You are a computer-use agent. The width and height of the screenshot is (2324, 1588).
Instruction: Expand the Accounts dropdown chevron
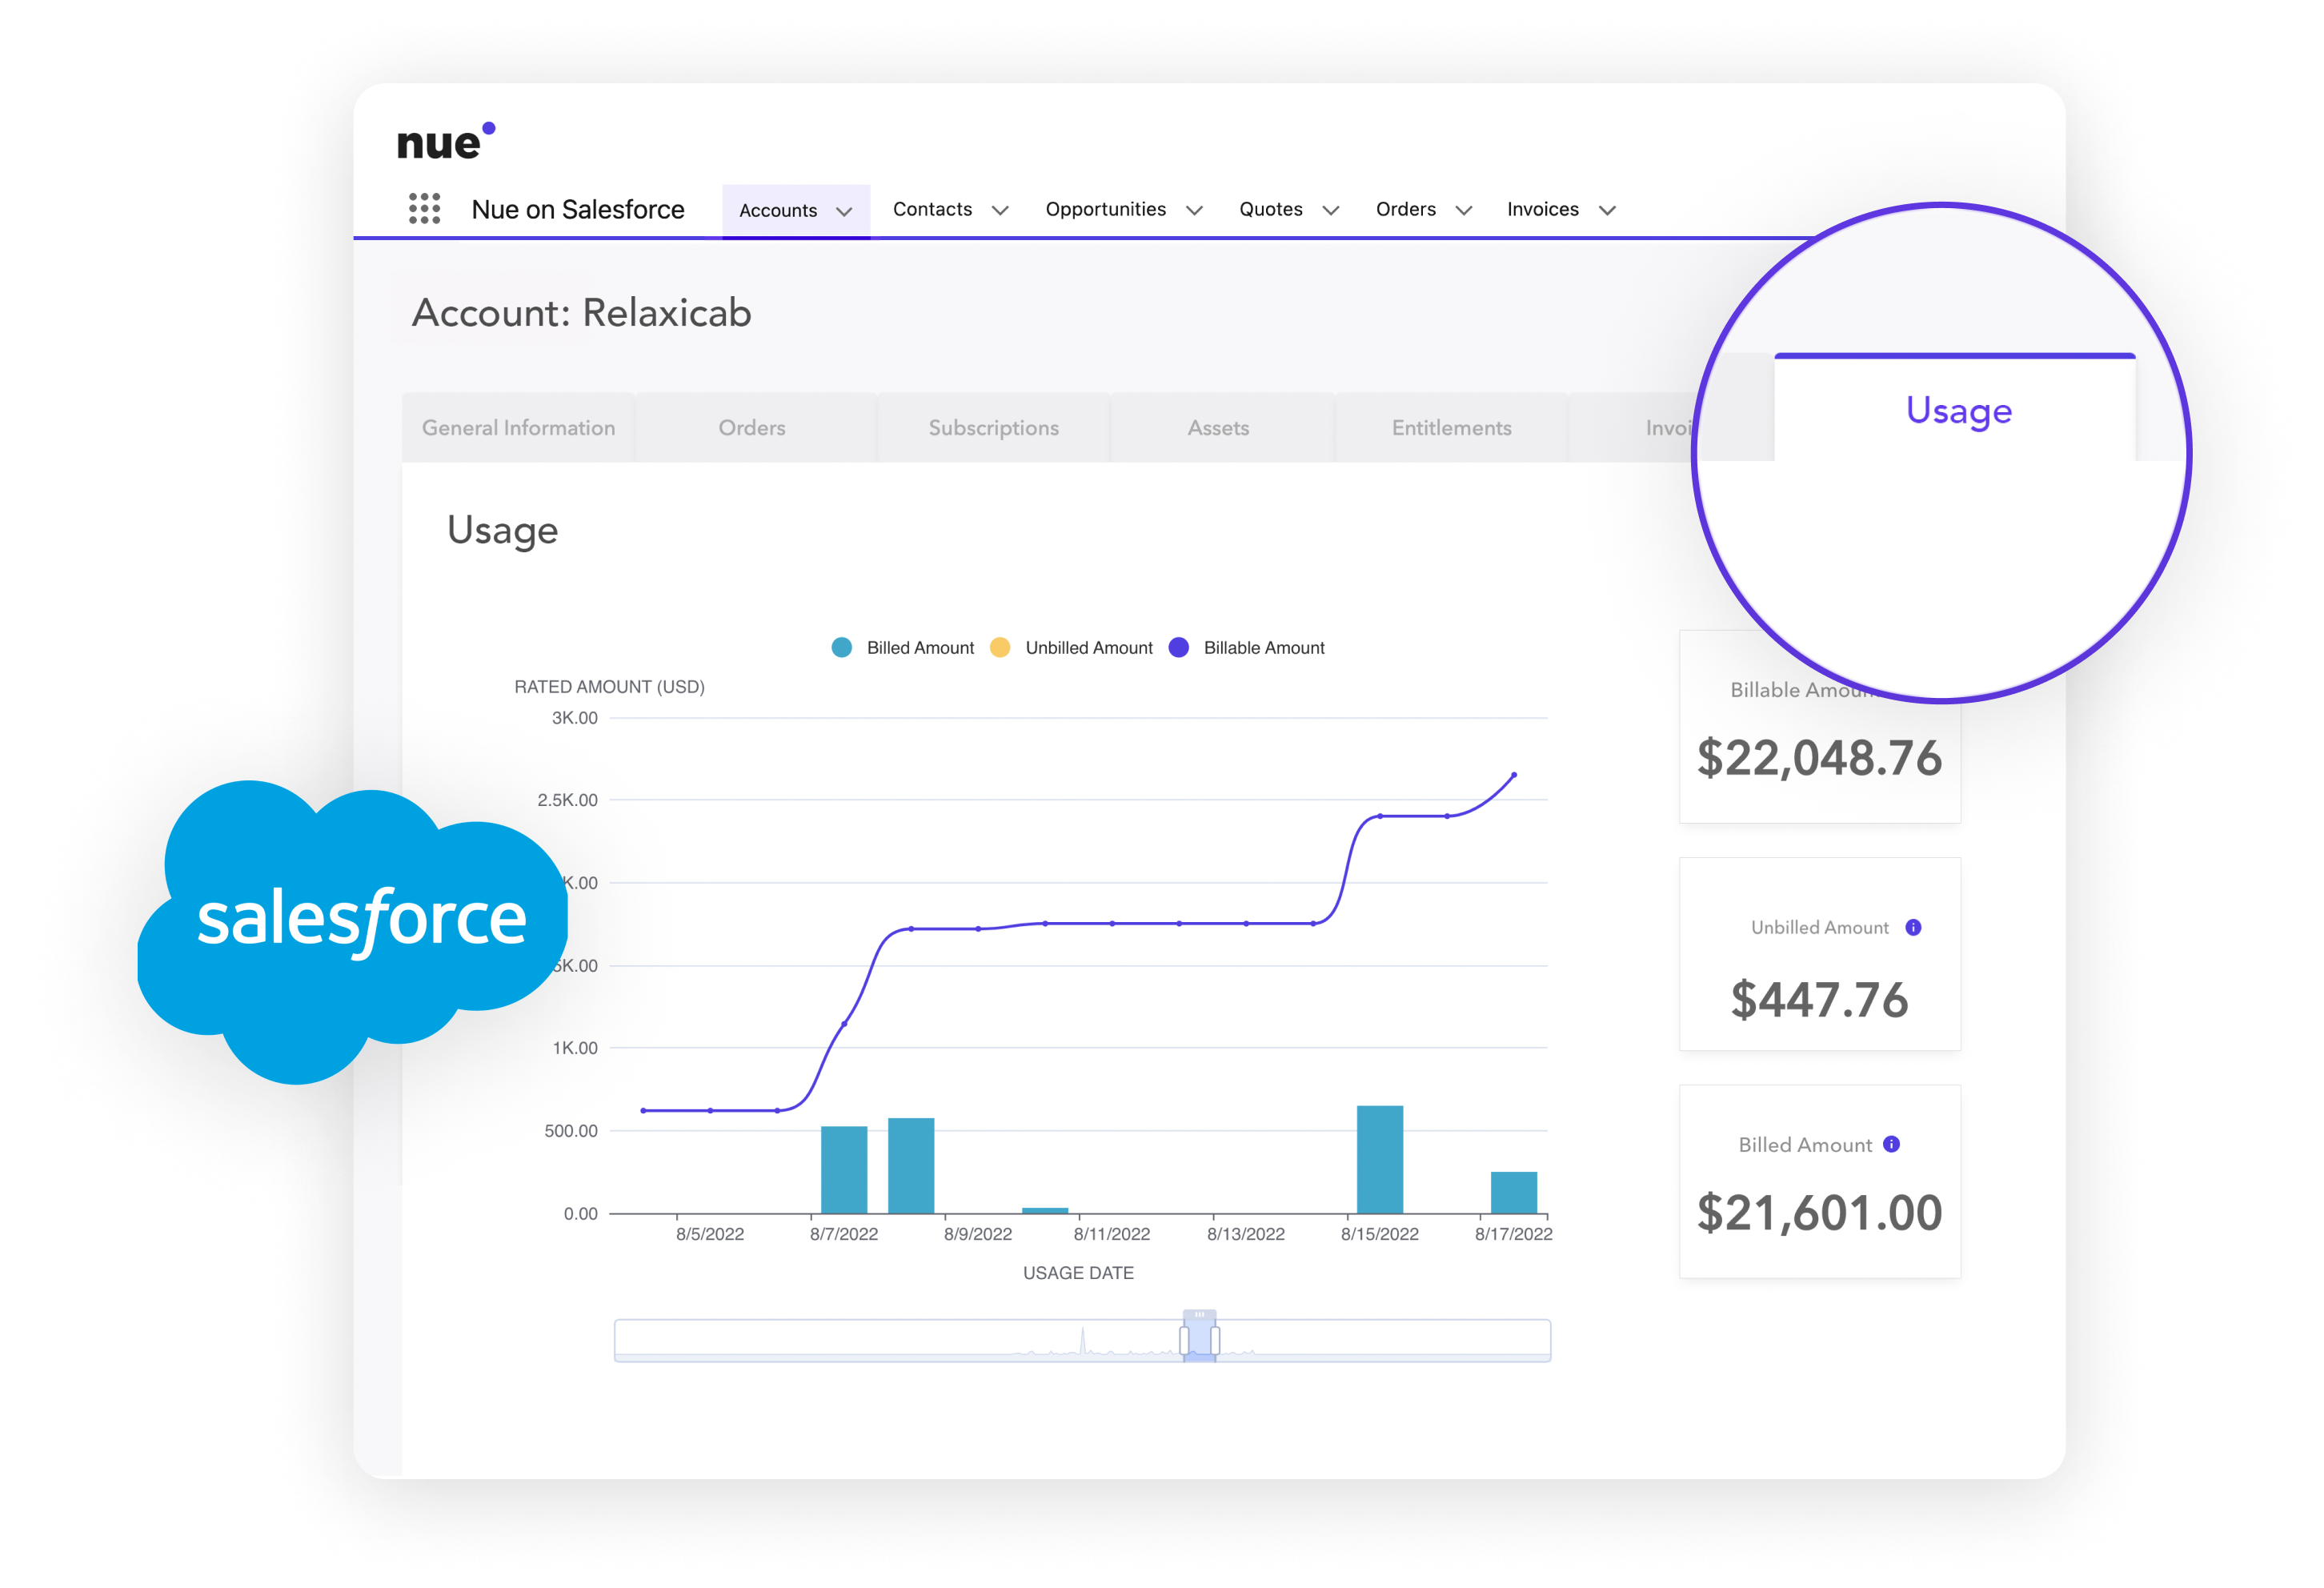pos(844,211)
